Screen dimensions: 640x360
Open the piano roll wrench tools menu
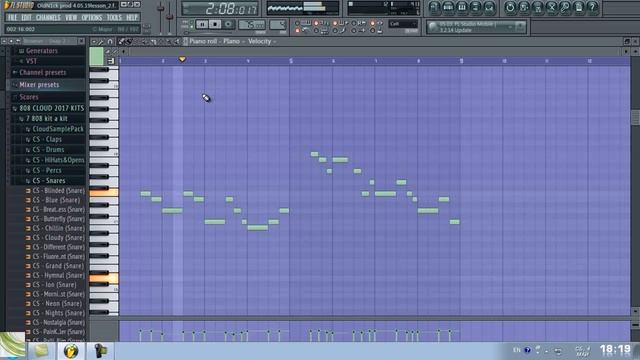tap(101, 41)
